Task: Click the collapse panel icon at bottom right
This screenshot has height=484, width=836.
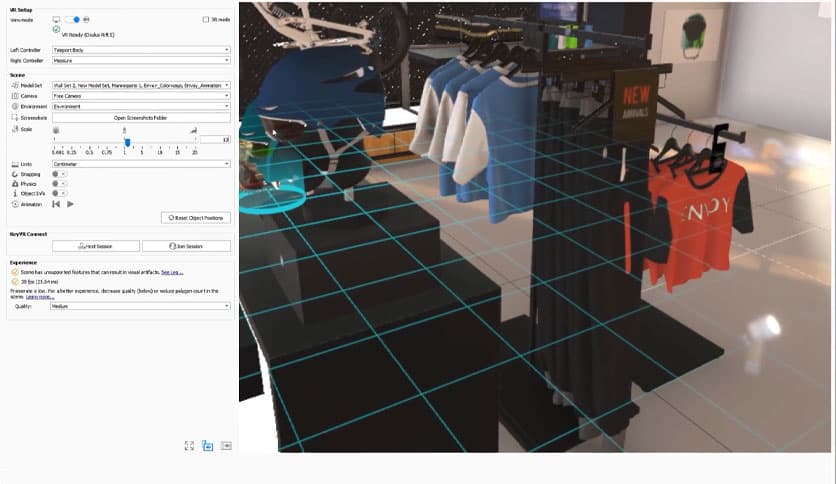Action: click(226, 446)
